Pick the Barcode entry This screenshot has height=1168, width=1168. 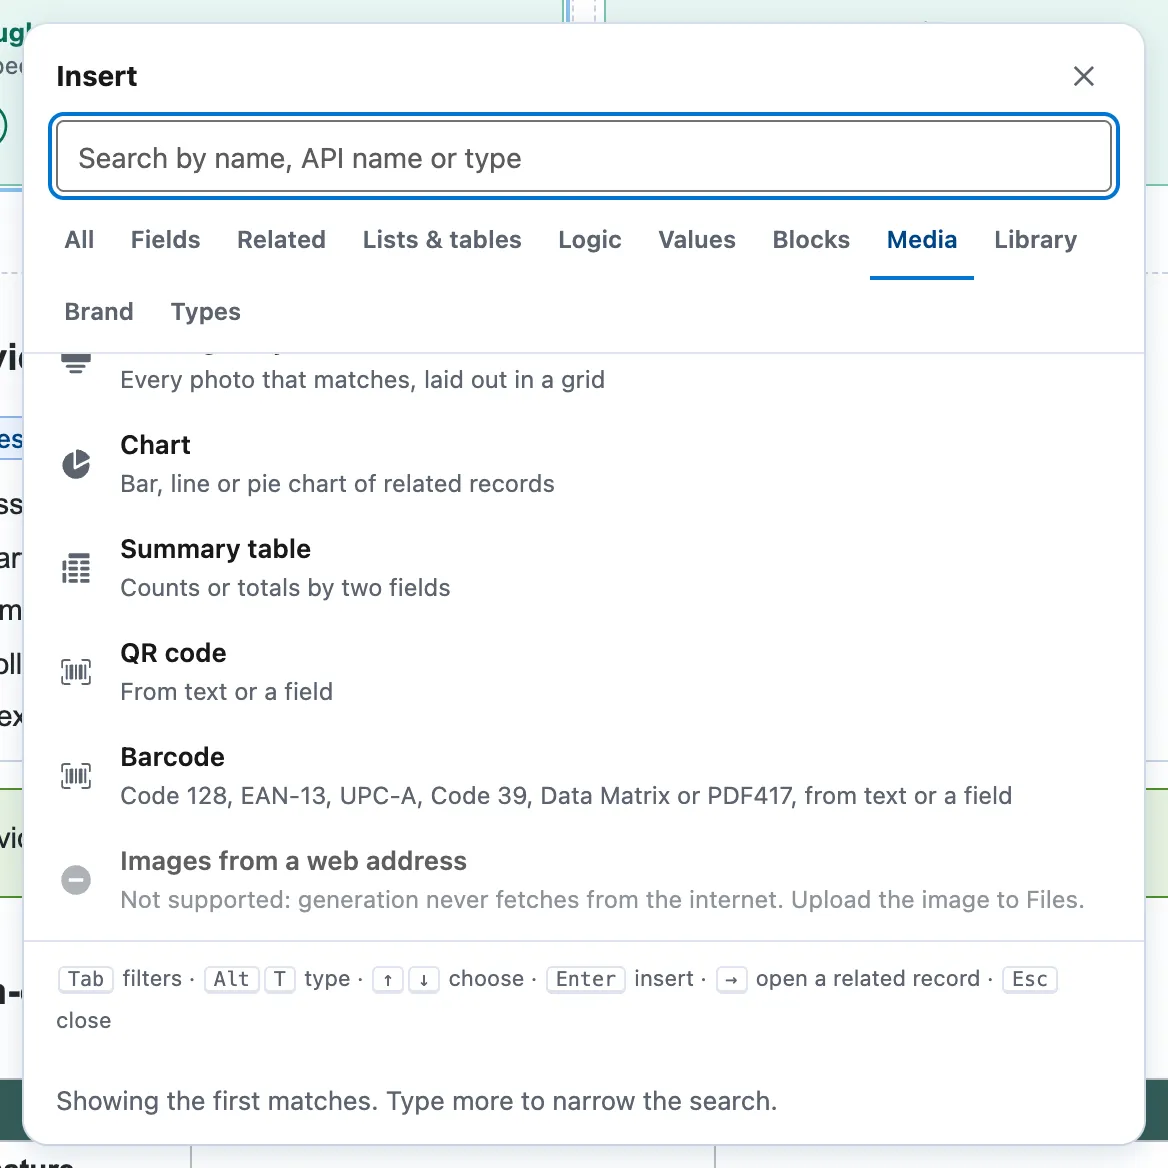(584, 776)
